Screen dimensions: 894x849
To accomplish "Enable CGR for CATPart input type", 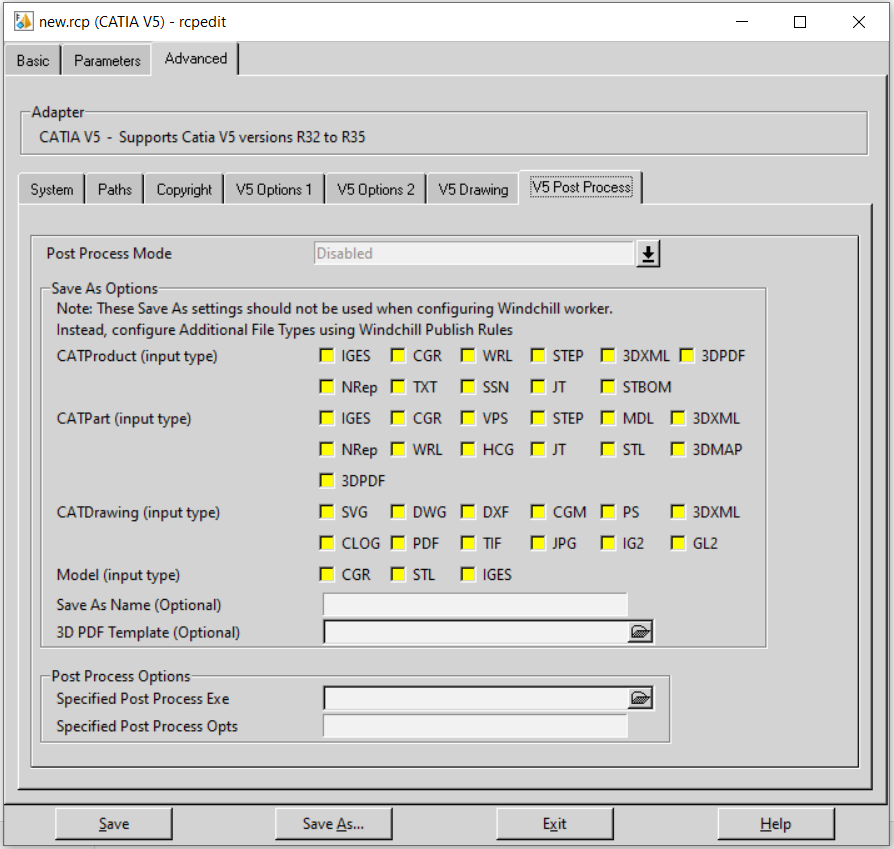I will pyautogui.click(x=398, y=419).
